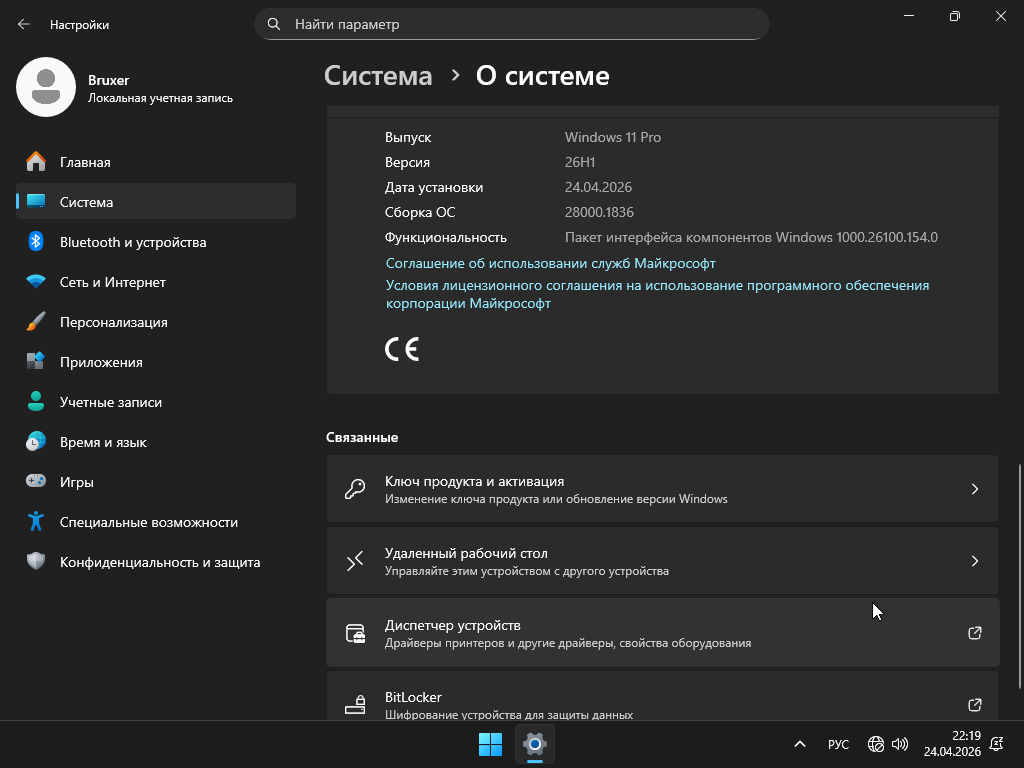This screenshot has height=768, width=1024.
Task: Click the back arrow in Settings header
Action: tap(24, 24)
